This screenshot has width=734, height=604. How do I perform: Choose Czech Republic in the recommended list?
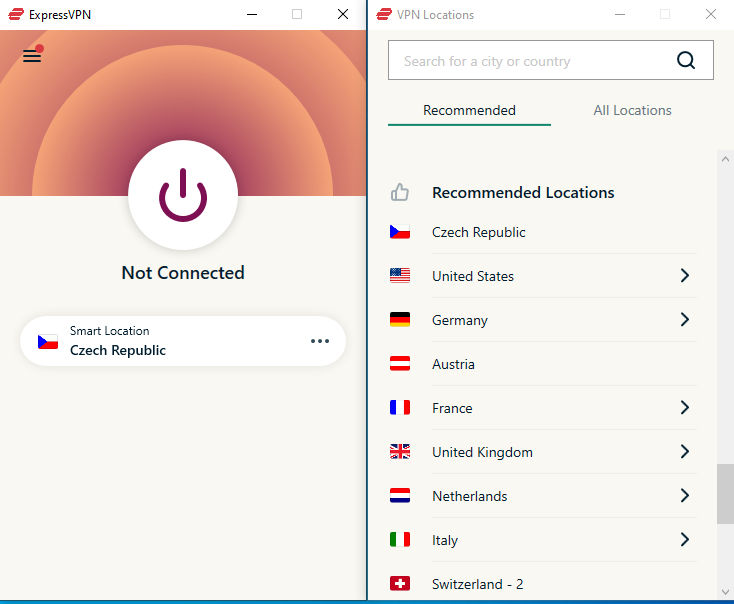[x=478, y=232]
